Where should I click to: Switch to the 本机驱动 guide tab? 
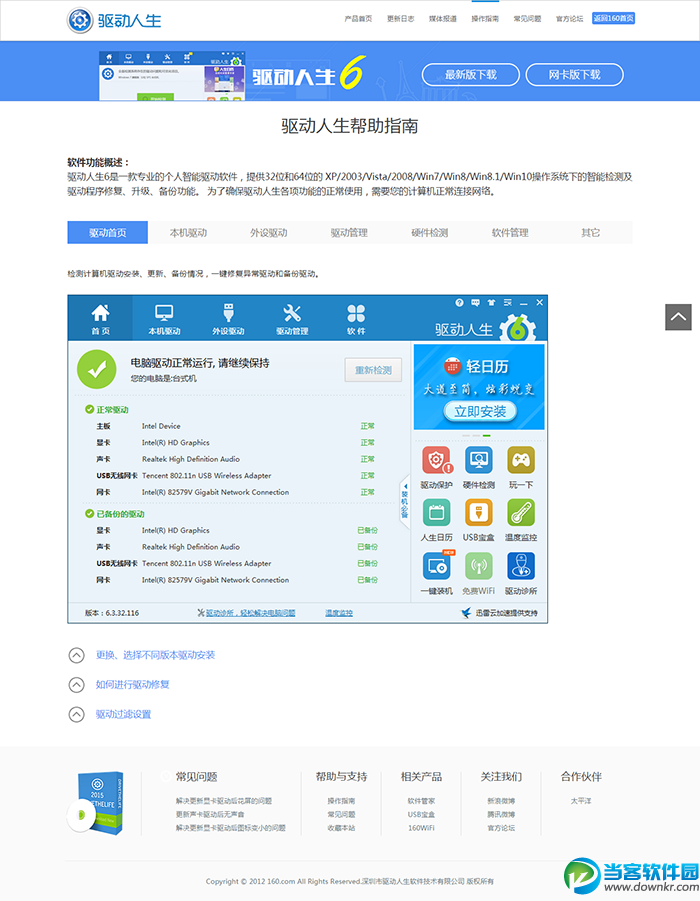(188, 232)
